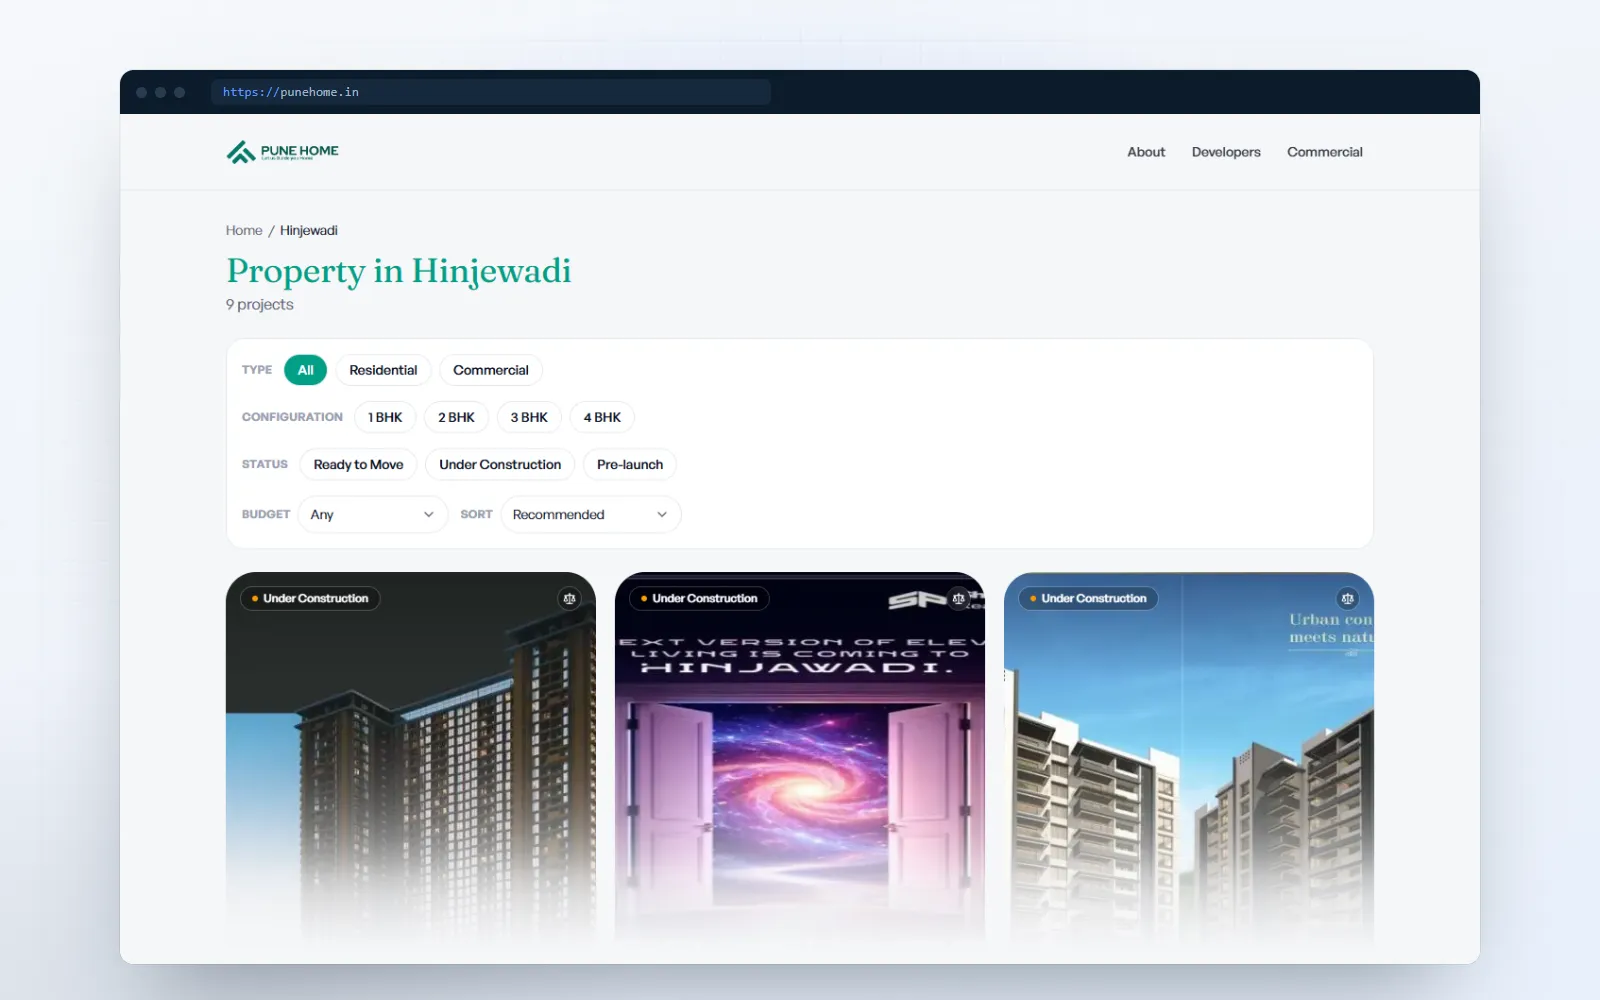Viewport: 1600px width, 1000px height.
Task: Filter by Commercial type chip
Action: 491,370
